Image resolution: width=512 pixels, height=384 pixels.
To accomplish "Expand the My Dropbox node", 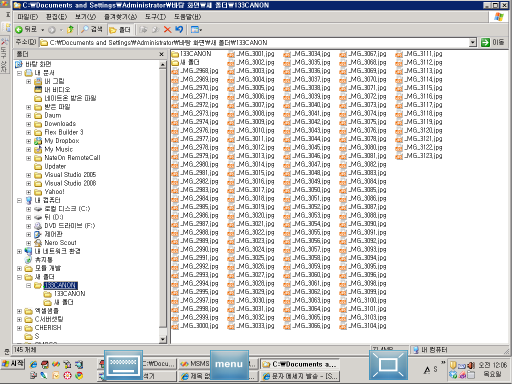I will [28, 141].
